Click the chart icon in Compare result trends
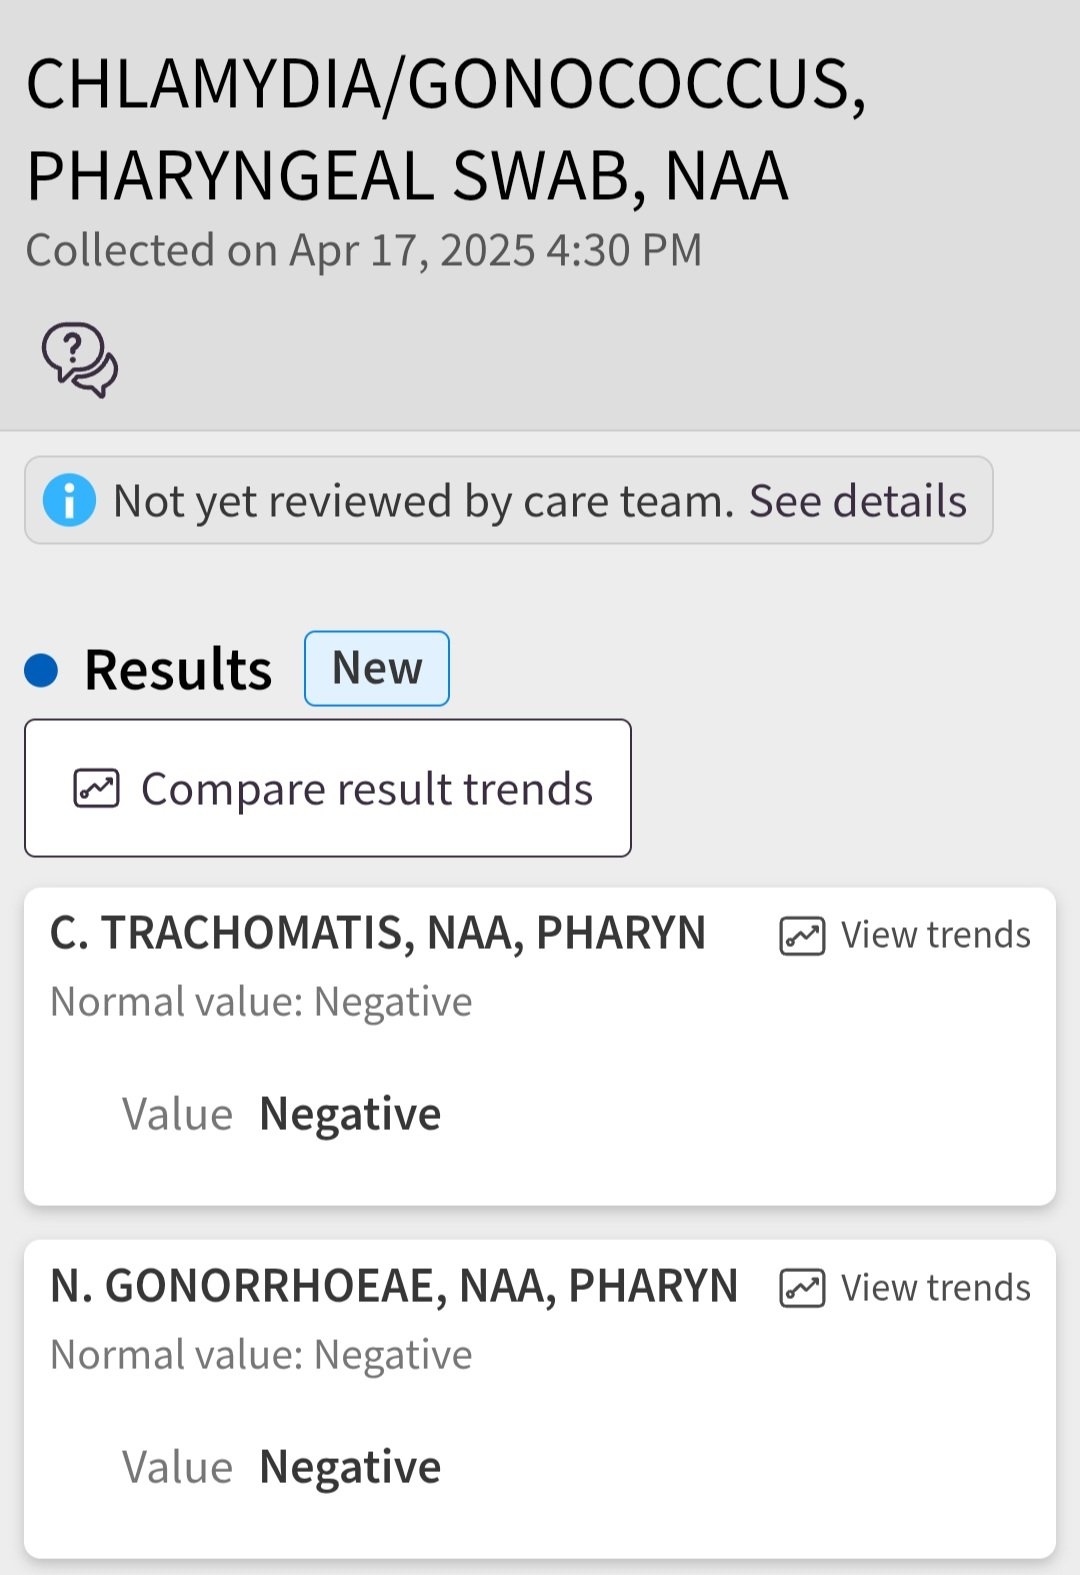 97,788
